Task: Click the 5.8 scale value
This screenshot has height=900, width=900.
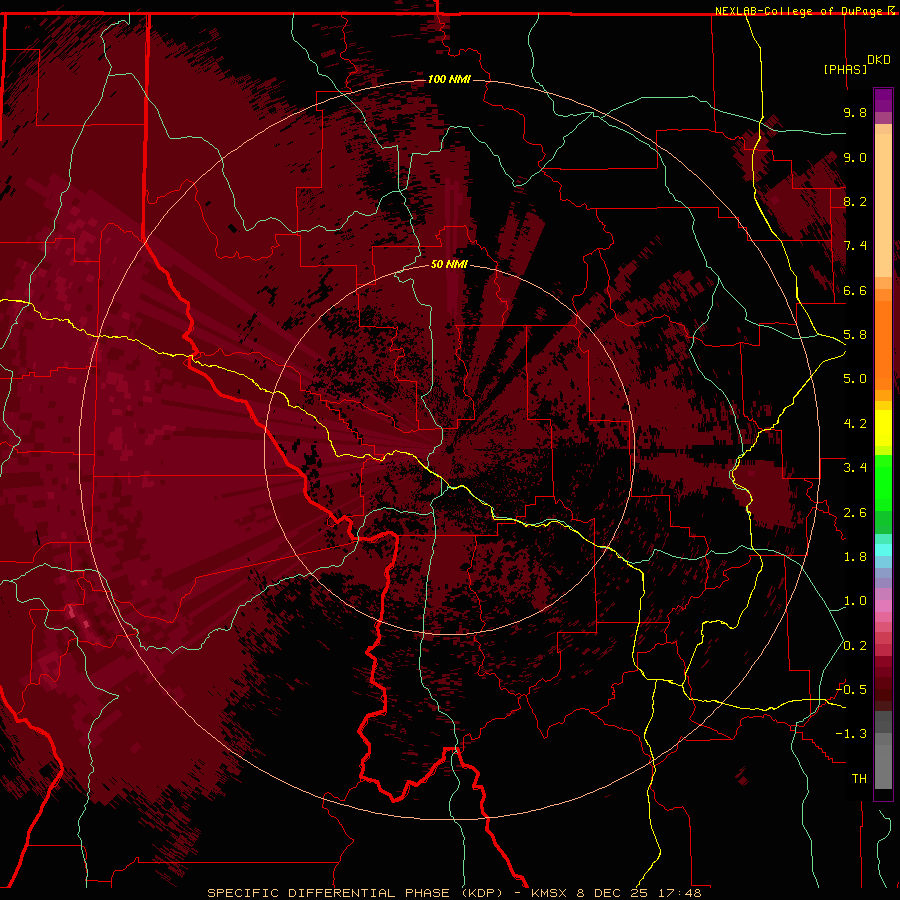Action: point(855,335)
